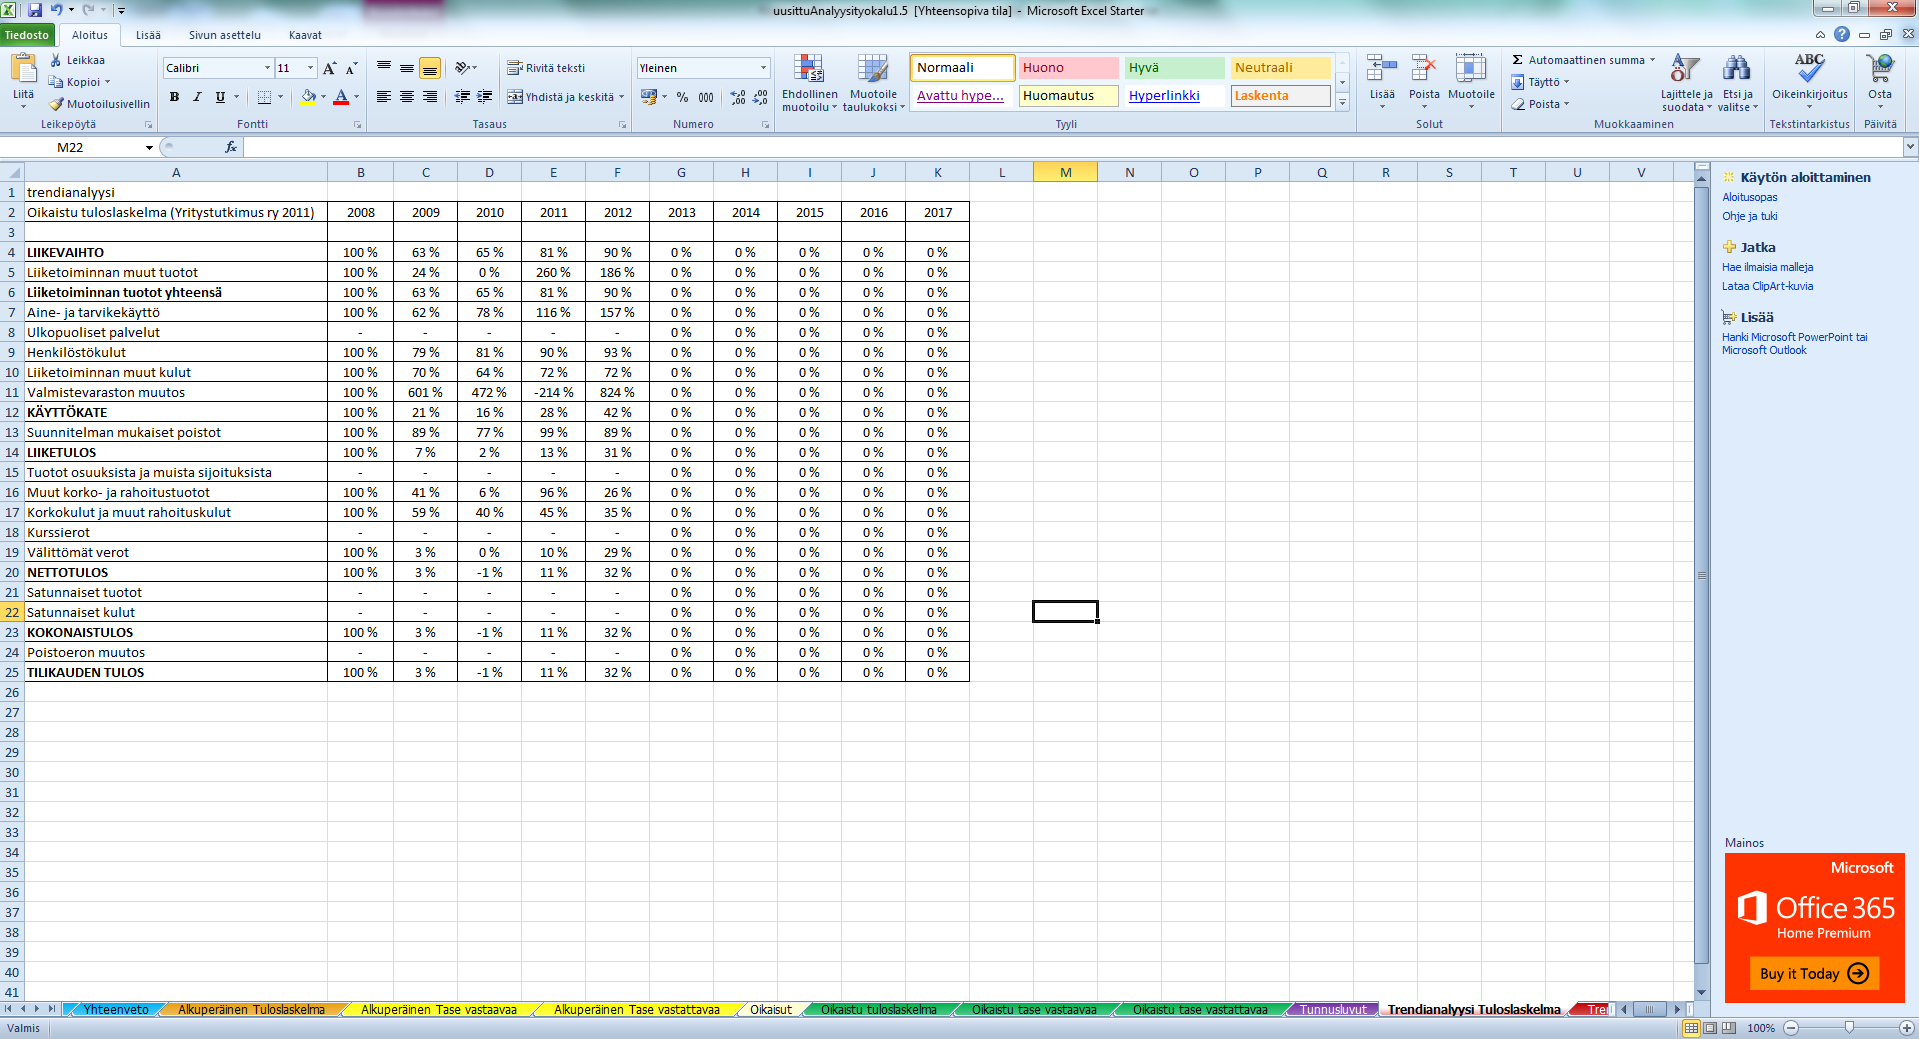Screen dimensions: 1919x1039
Task: Switch to the Kaavat ribbon tab
Action: [x=305, y=35]
